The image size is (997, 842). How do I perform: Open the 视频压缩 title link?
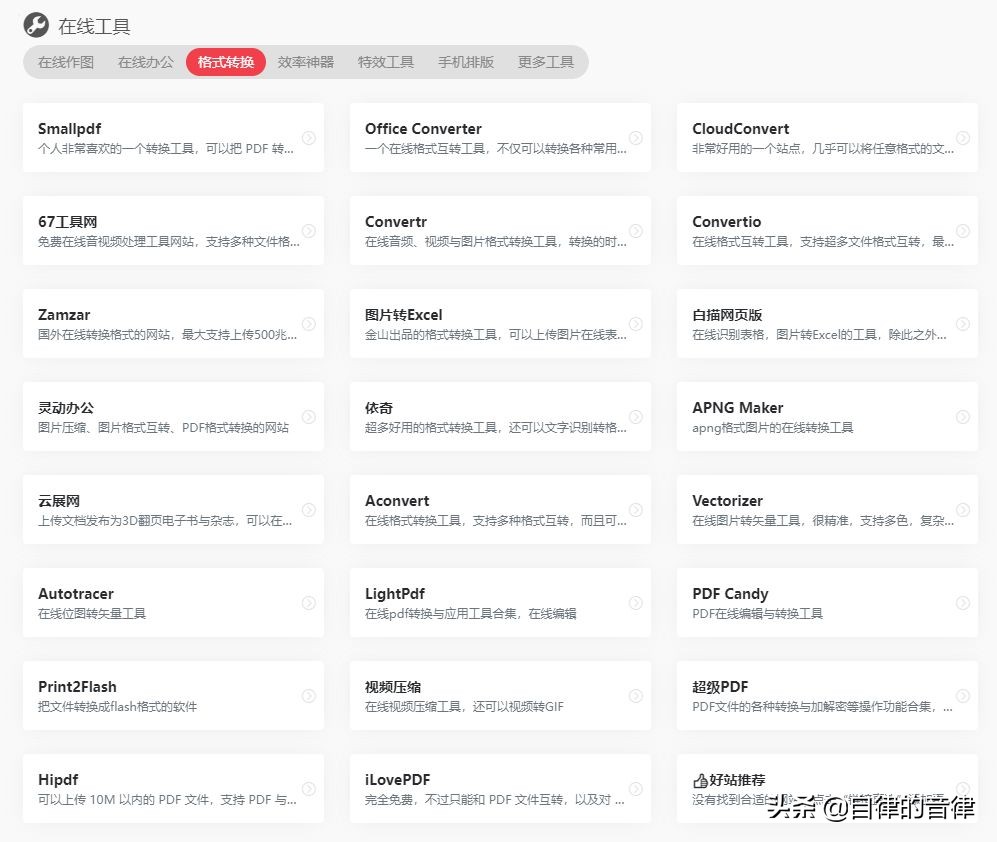click(393, 687)
